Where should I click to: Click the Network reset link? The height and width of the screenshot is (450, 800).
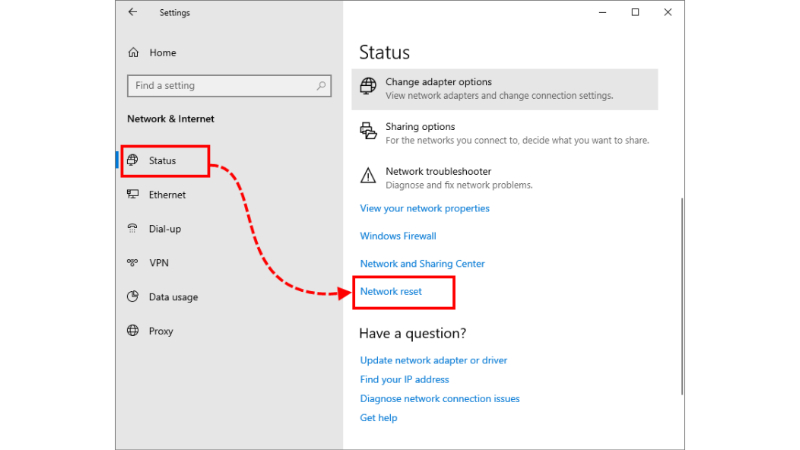coord(391,291)
